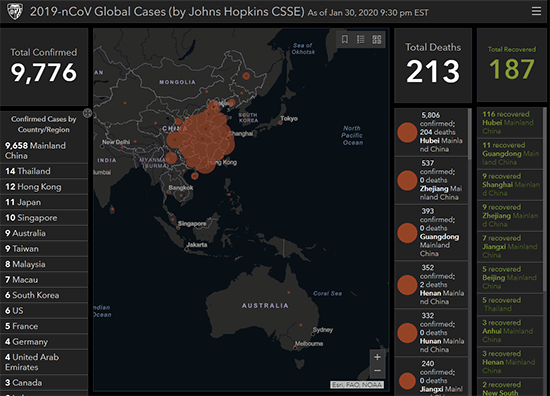Click the Jiangxi orange circle icon

(x=407, y=381)
